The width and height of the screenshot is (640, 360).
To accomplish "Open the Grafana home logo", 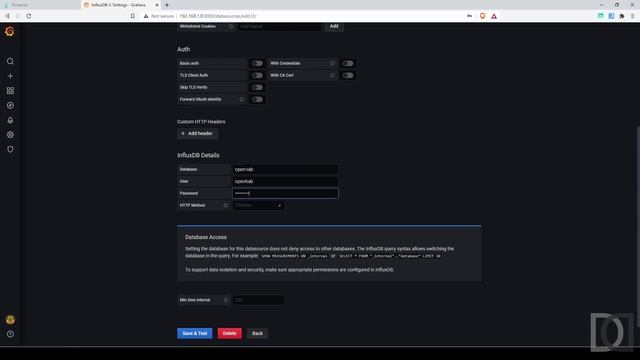I will pyautogui.click(x=10, y=31).
